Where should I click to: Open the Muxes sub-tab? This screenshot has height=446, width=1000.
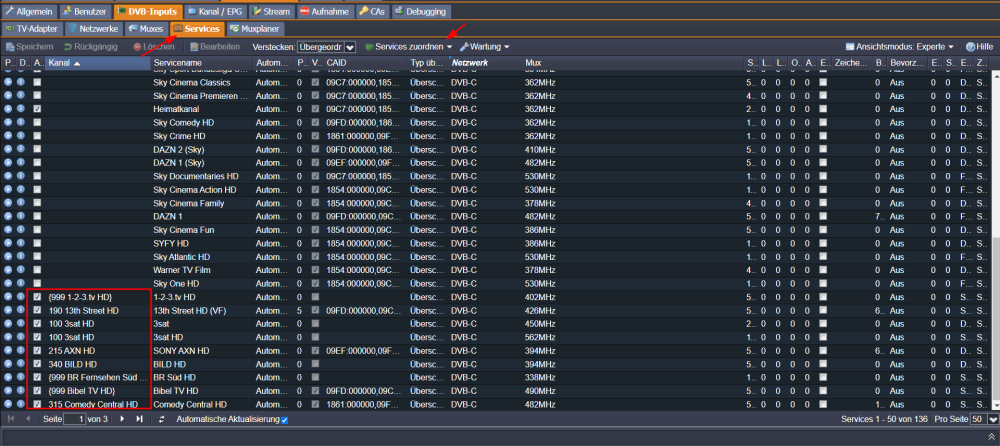point(147,29)
